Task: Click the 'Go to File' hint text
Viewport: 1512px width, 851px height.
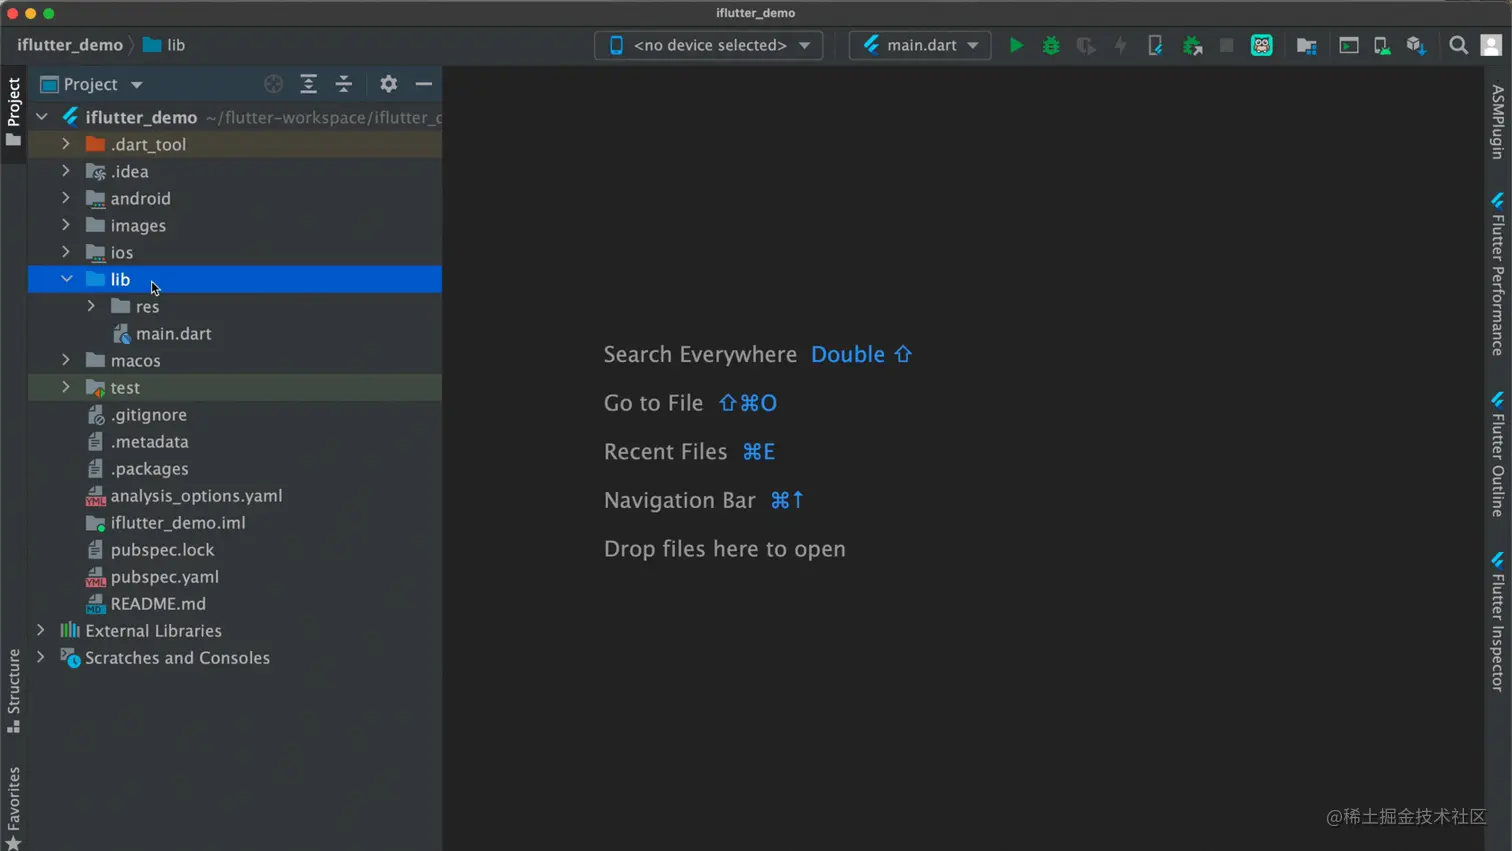Action: (x=653, y=403)
